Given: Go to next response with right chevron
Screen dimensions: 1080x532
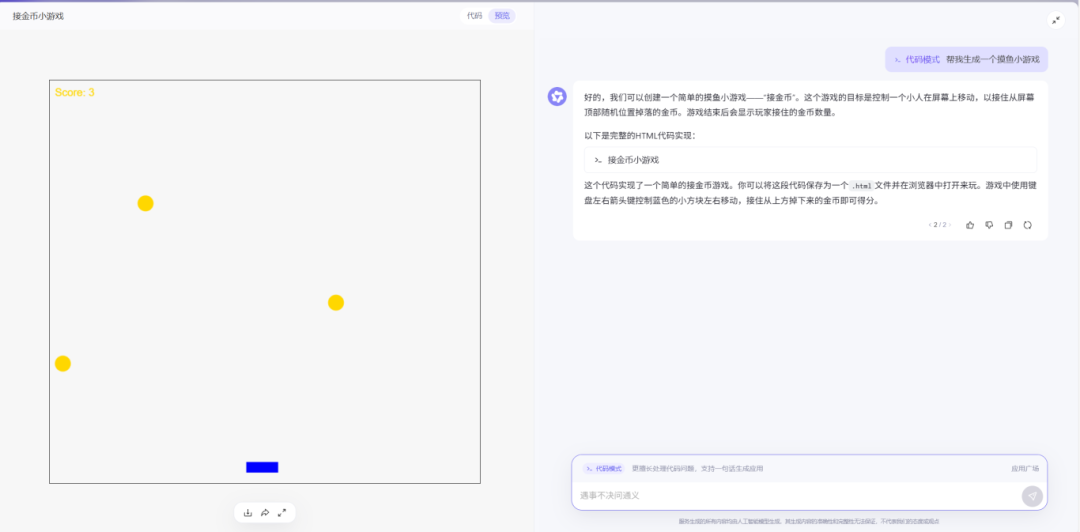Looking at the screenshot, I should [x=951, y=225].
